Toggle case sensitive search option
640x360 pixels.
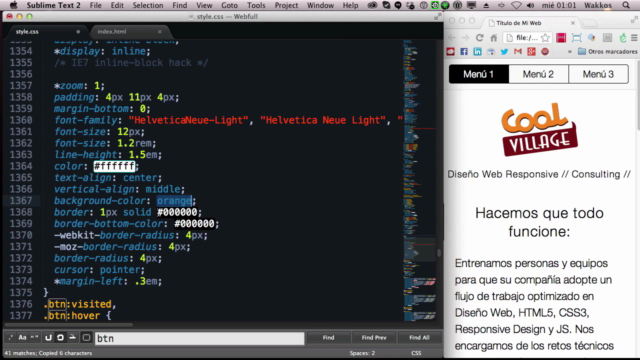tap(22, 338)
